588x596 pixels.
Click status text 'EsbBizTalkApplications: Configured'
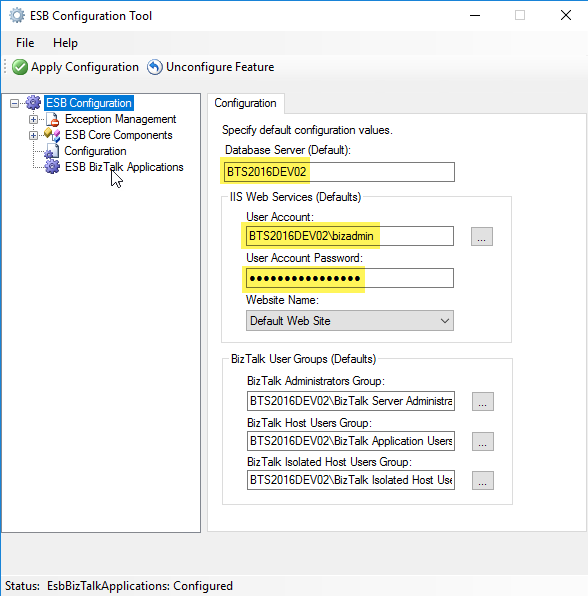coord(140,586)
